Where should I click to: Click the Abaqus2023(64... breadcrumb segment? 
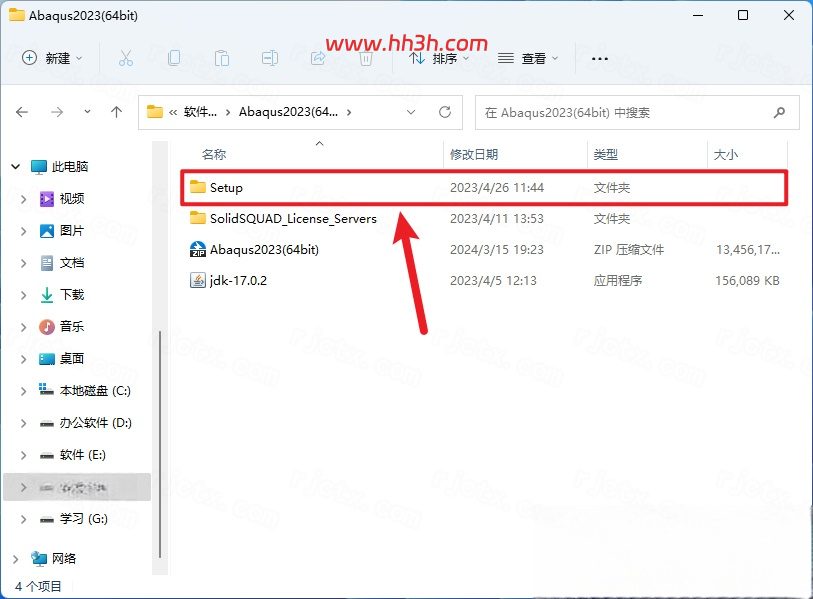pyautogui.click(x=288, y=112)
